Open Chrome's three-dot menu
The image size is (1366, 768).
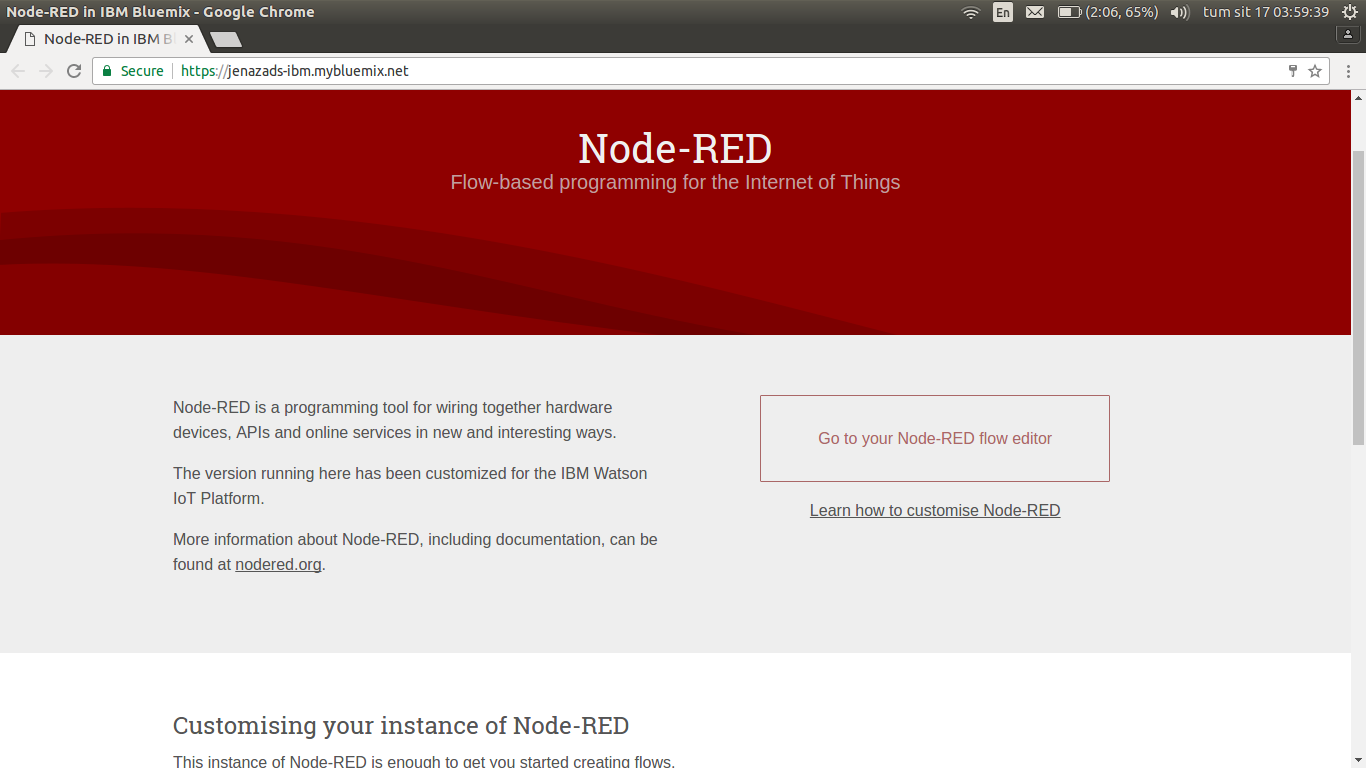point(1348,71)
